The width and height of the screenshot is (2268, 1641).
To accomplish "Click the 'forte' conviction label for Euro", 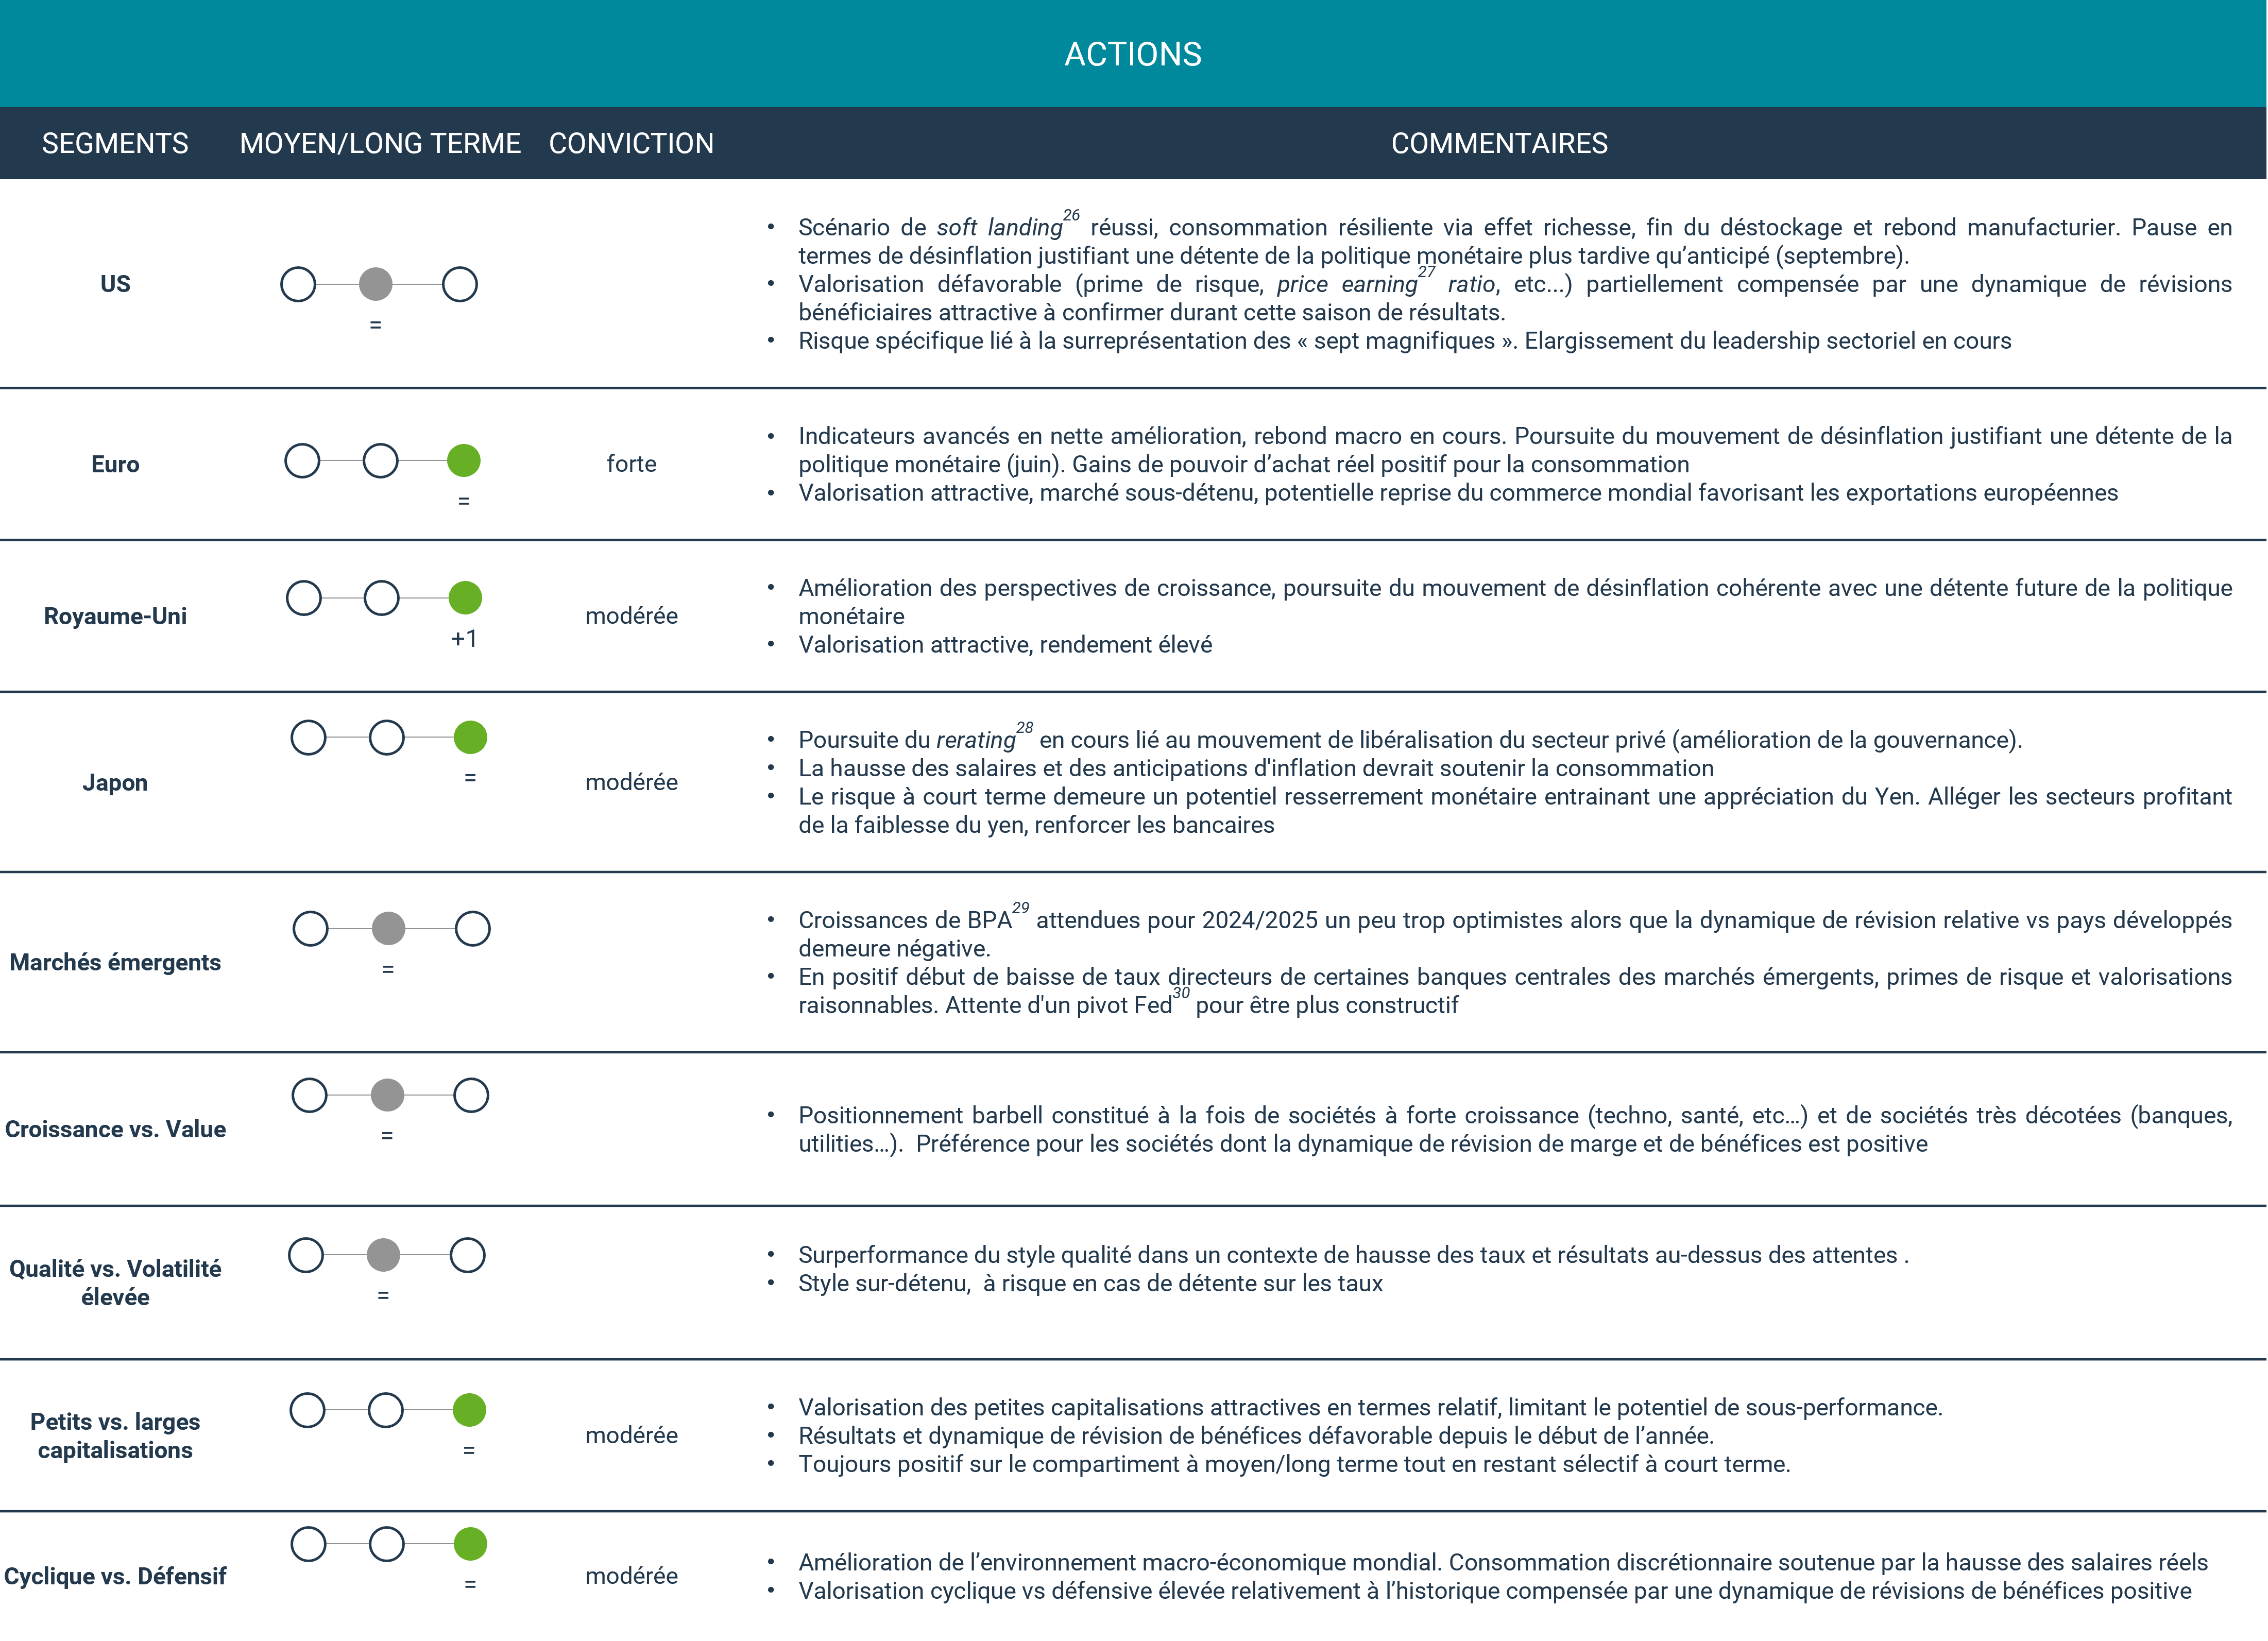I will coord(631,464).
